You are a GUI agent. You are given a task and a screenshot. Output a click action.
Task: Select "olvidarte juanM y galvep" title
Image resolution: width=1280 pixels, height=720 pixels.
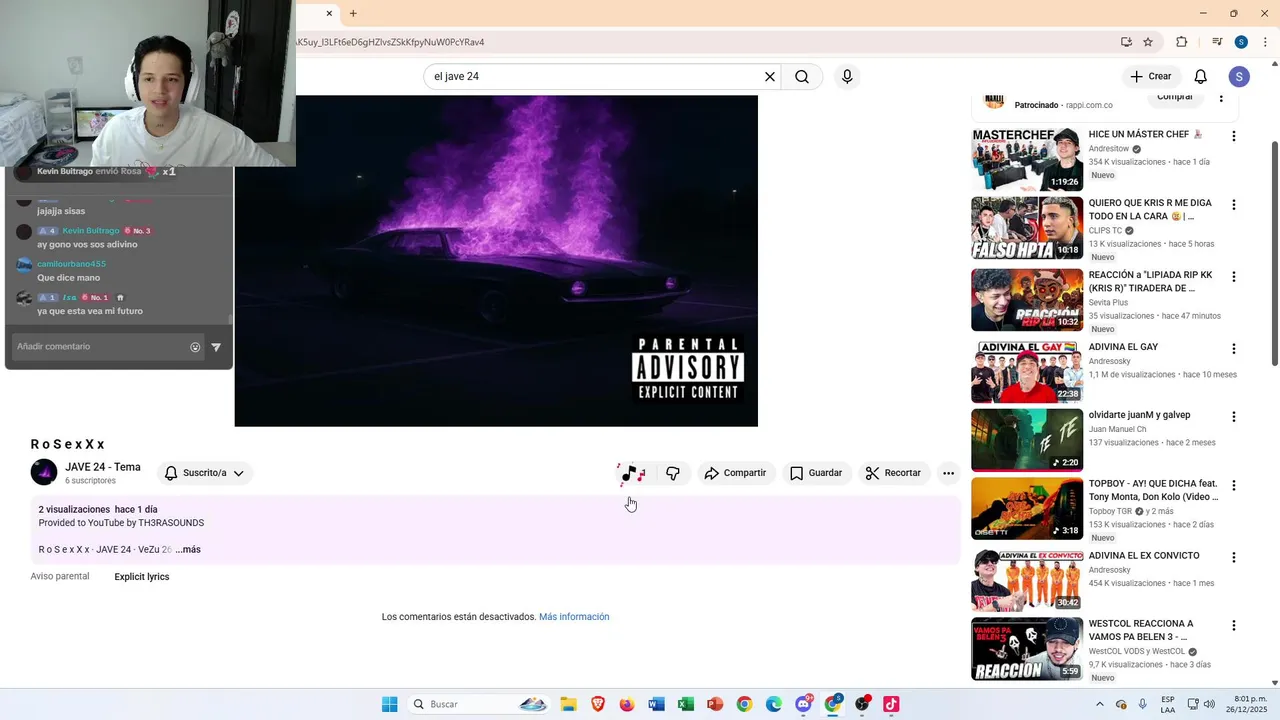tap(1140, 415)
